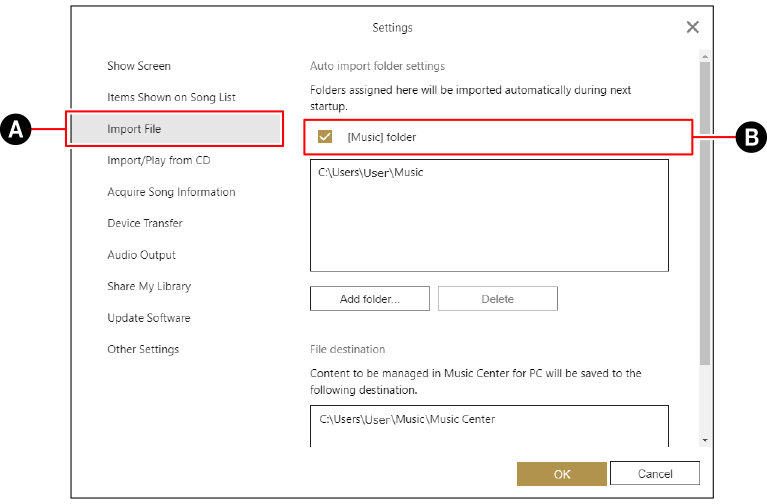Switch to Device Transfer settings

pyautogui.click(x=146, y=223)
